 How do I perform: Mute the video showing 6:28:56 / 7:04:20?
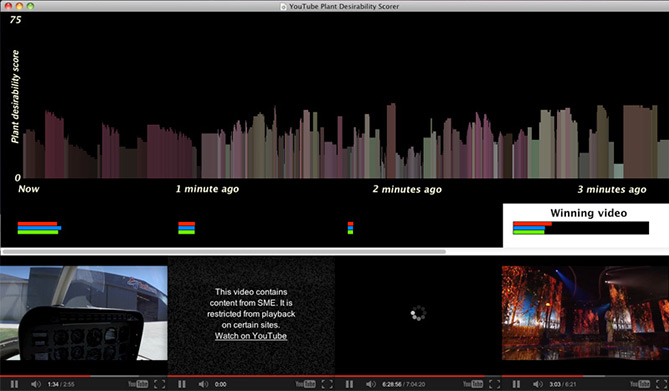pos(370,384)
